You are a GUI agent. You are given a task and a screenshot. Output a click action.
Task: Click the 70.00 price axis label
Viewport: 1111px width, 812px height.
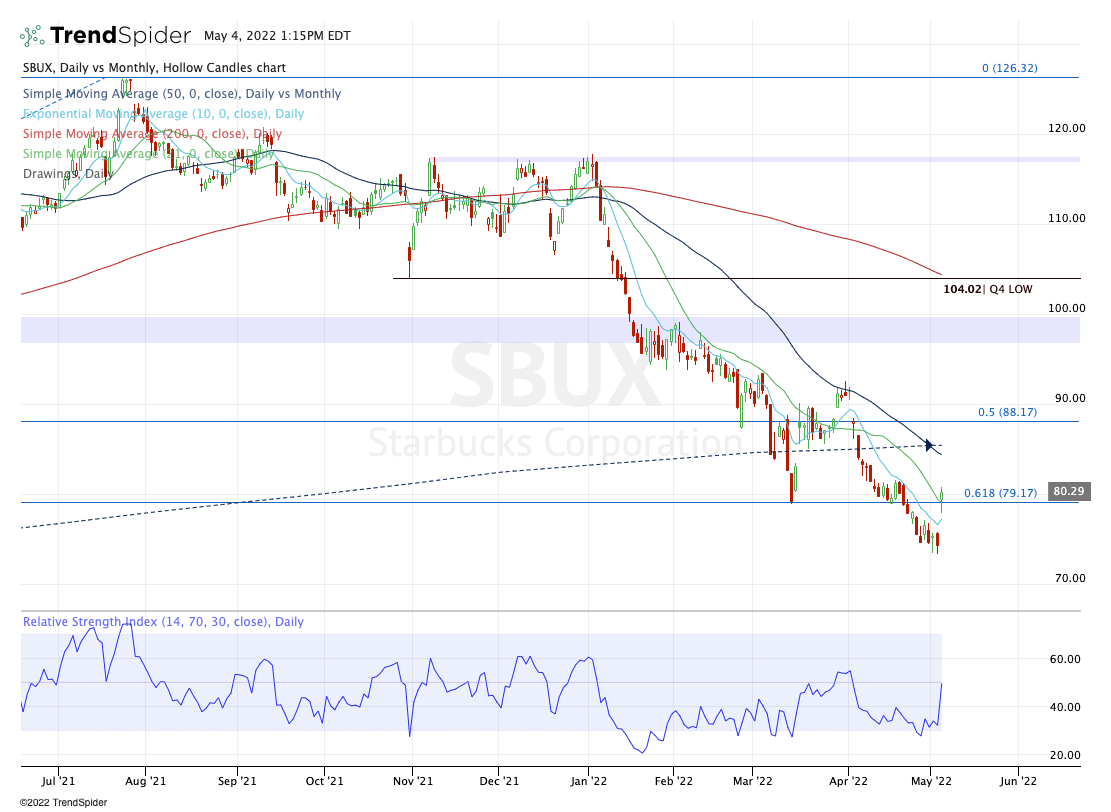tap(1070, 578)
